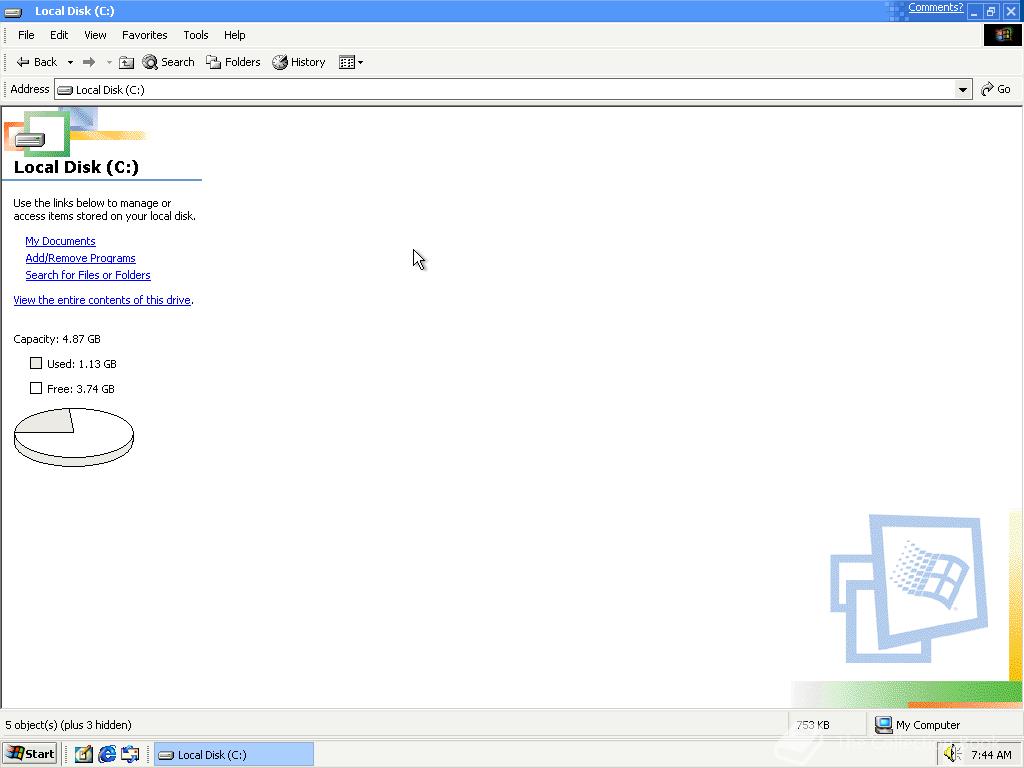Click the Used space color box
This screenshot has width=1024, height=768.
click(x=36, y=363)
